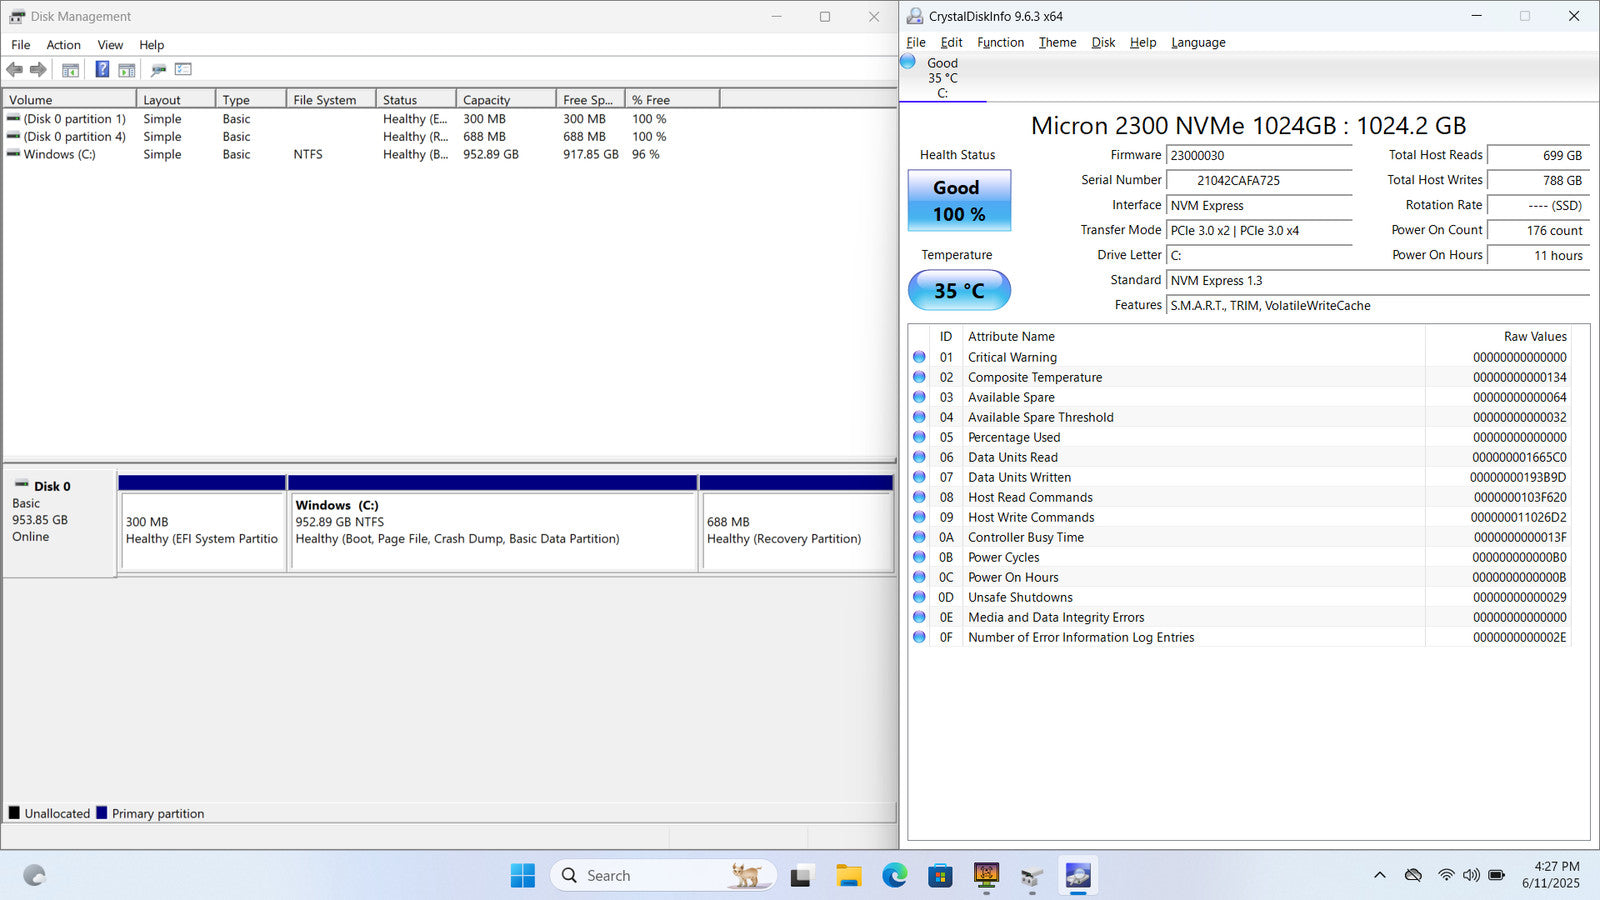Click the Back arrow in Disk Management toolbar
Viewport: 1600px width, 900px height.
14,70
